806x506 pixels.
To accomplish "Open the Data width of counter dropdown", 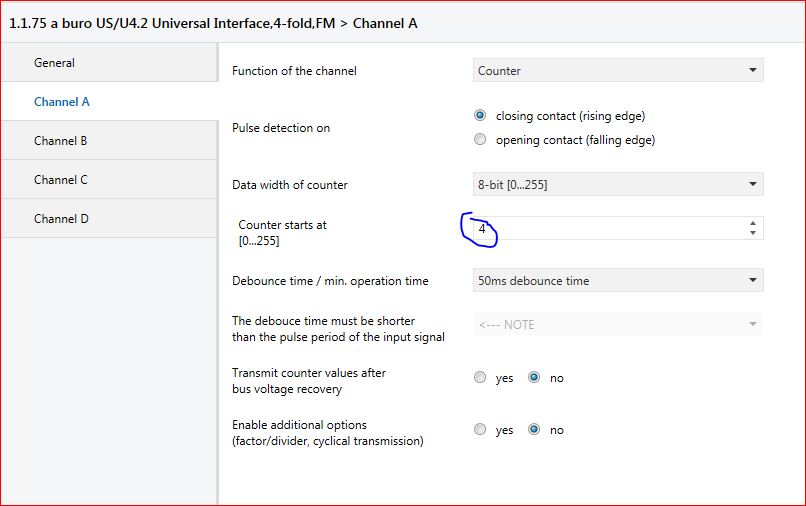I will click(x=617, y=185).
